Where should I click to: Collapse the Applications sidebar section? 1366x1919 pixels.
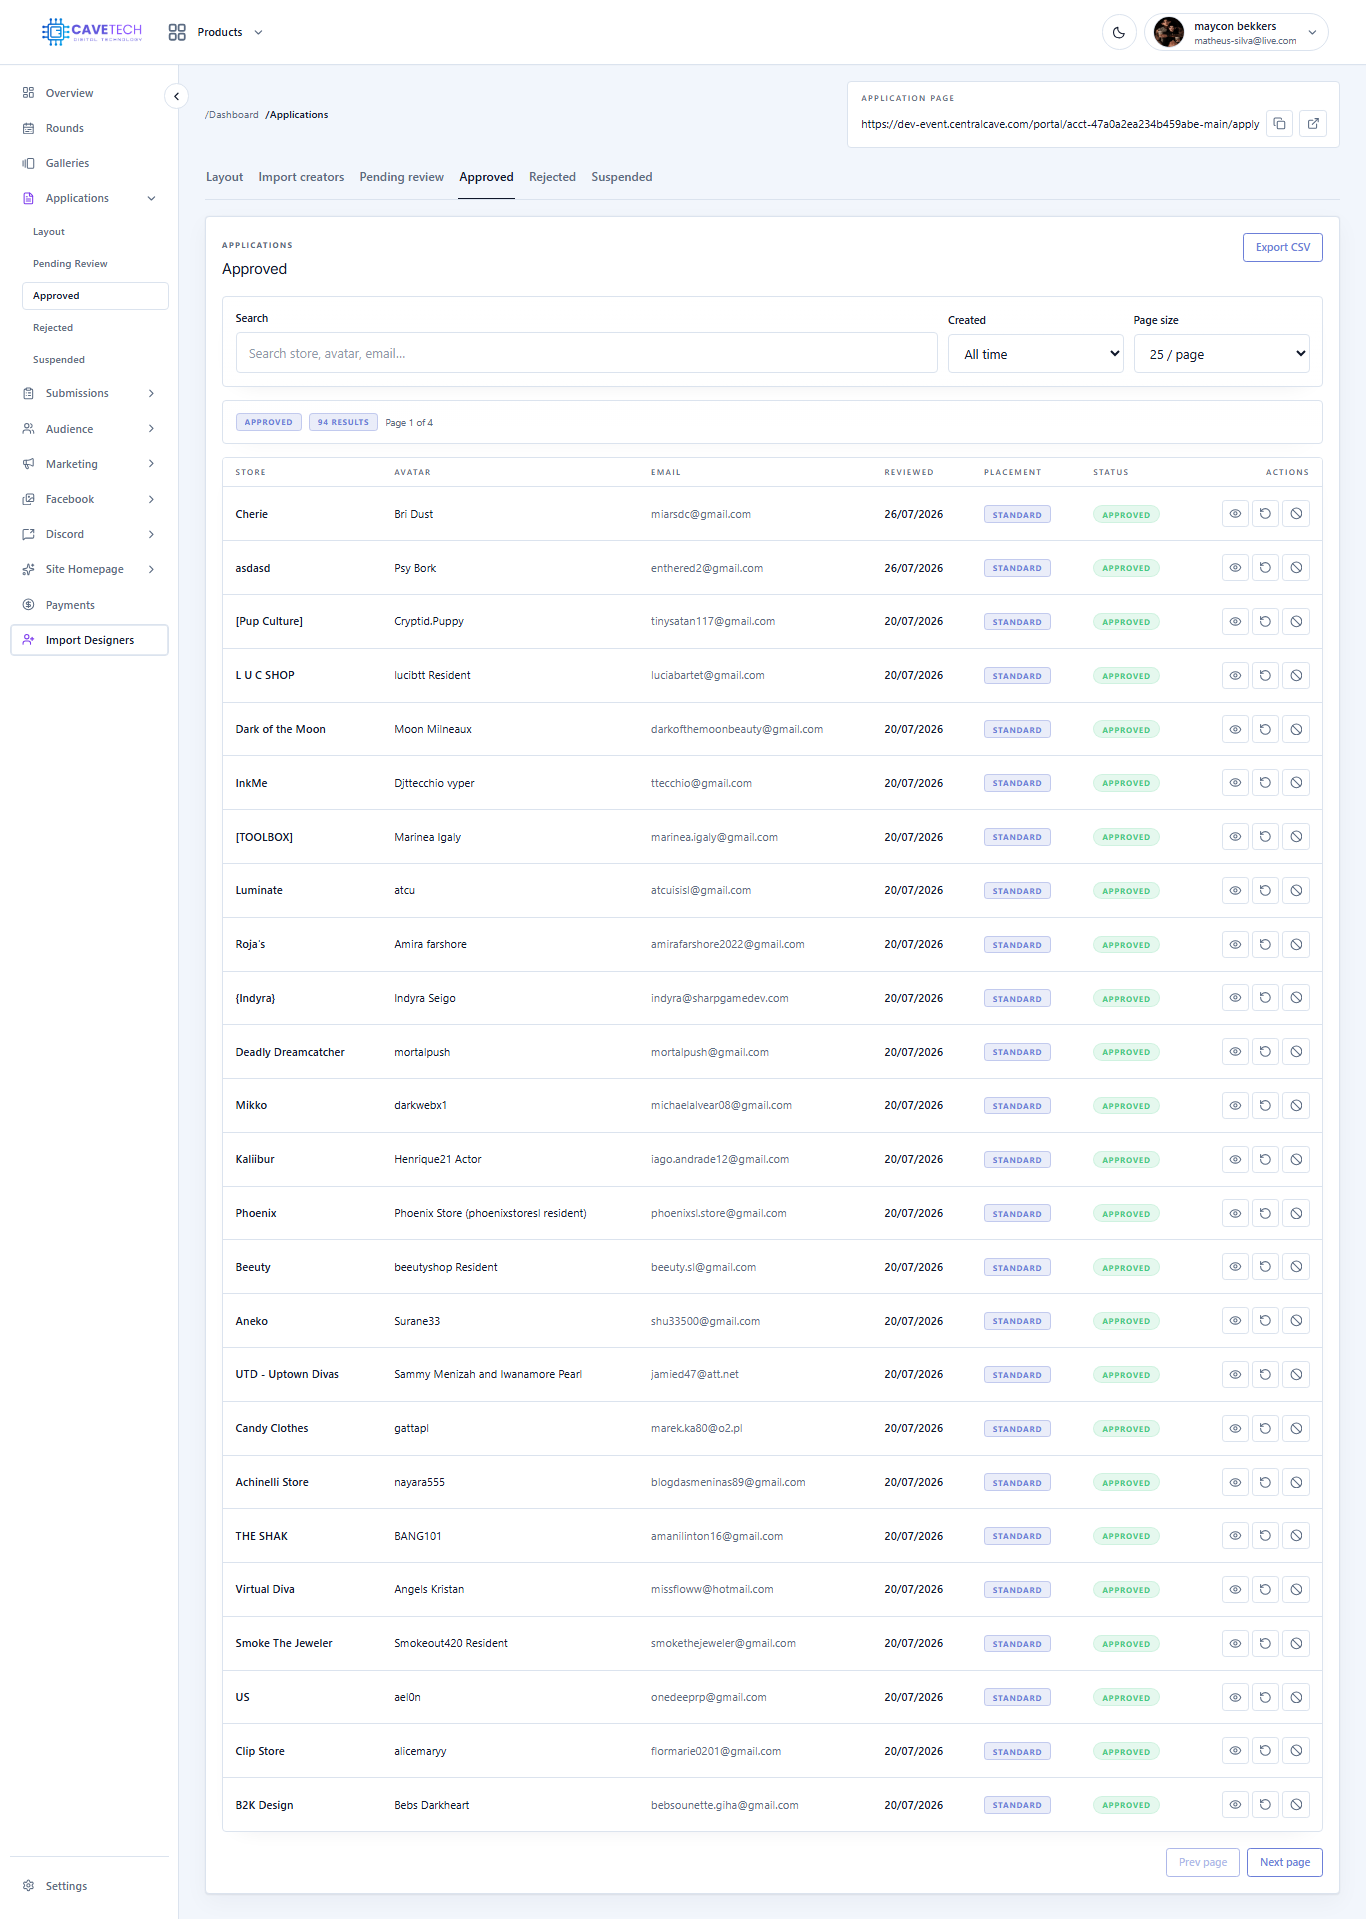[x=151, y=198]
